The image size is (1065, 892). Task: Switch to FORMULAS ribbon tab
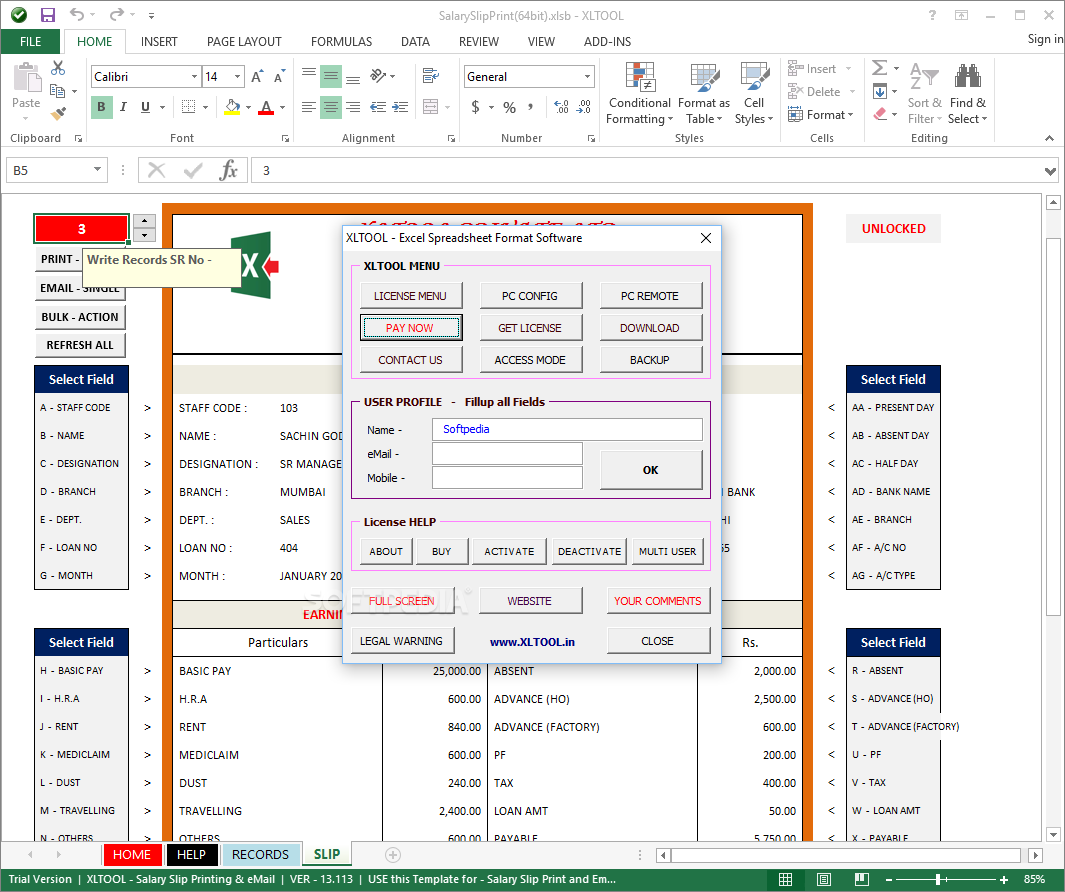[x=341, y=41]
